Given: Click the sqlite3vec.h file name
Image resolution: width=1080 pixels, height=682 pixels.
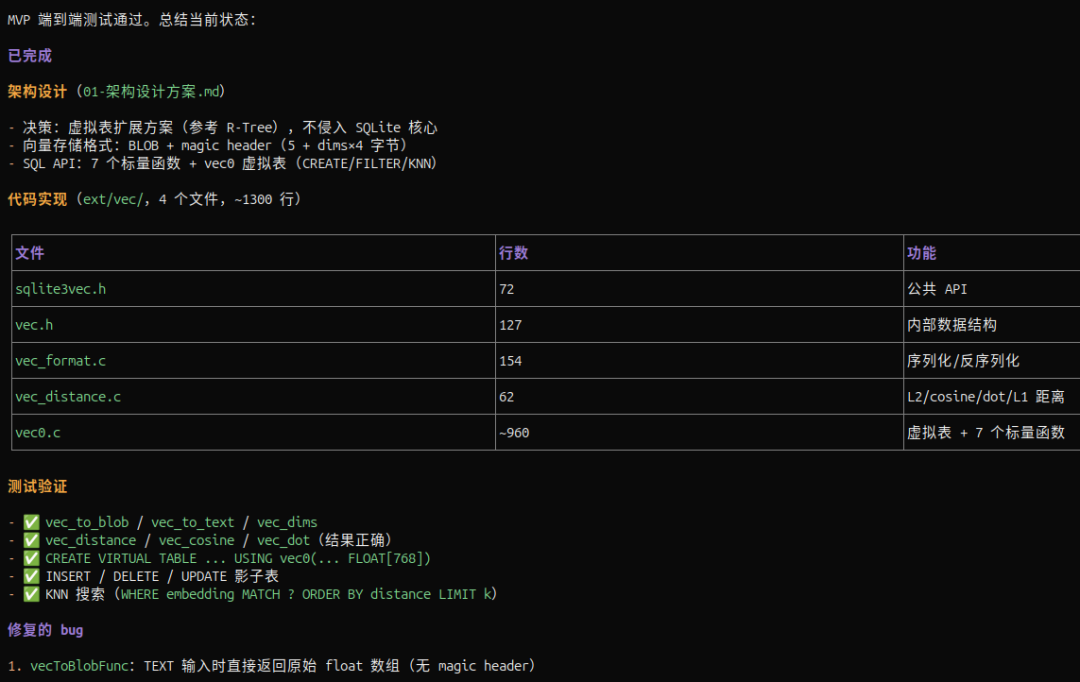Looking at the screenshot, I should (61, 289).
